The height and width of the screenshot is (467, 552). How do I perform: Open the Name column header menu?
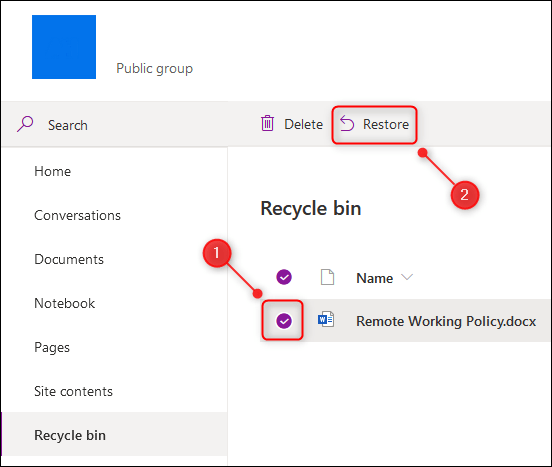375,278
